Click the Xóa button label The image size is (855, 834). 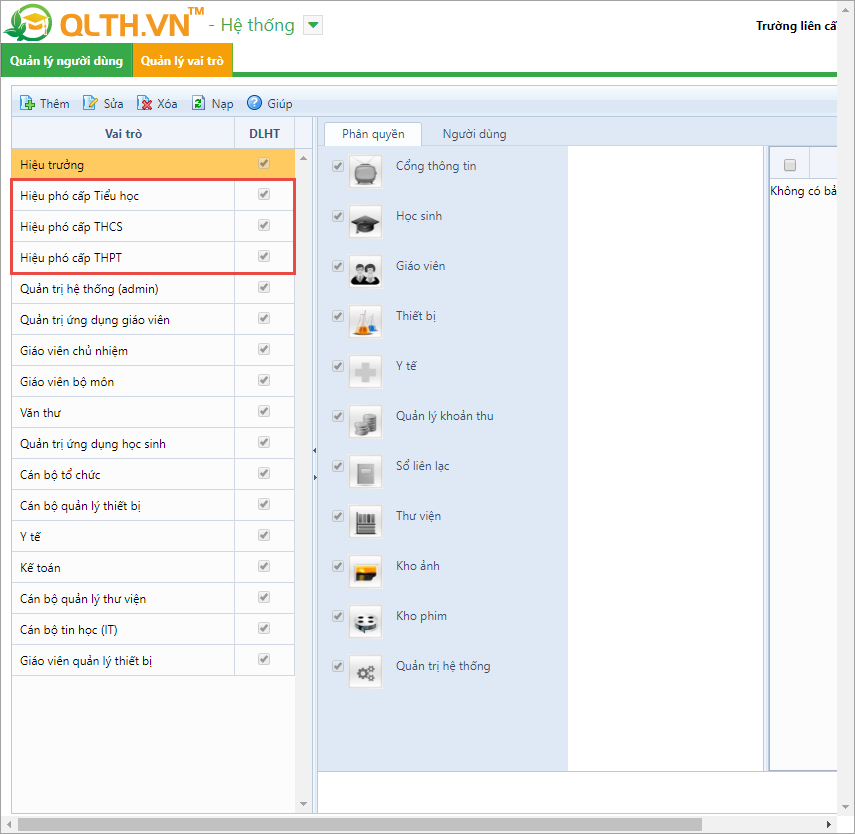pyautogui.click(x=167, y=104)
